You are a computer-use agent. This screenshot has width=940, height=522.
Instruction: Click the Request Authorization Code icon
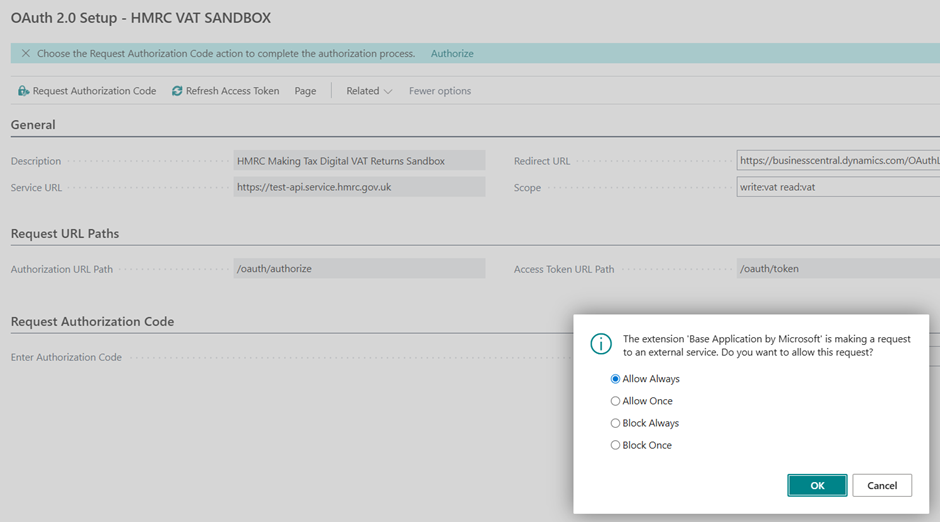[23, 90]
